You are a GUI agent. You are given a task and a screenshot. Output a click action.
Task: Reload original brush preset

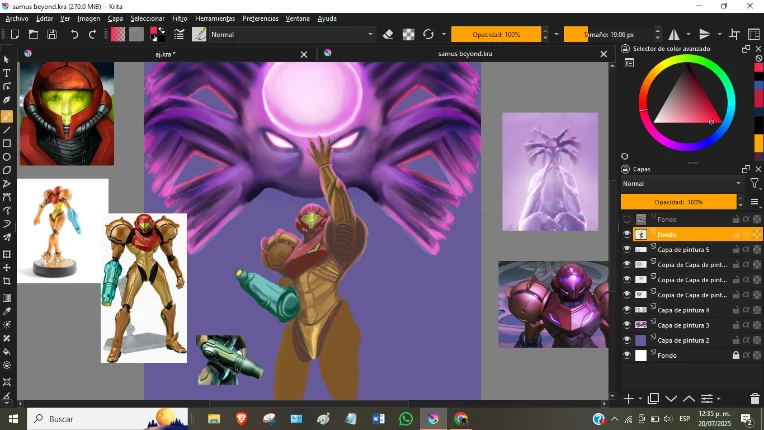(428, 35)
